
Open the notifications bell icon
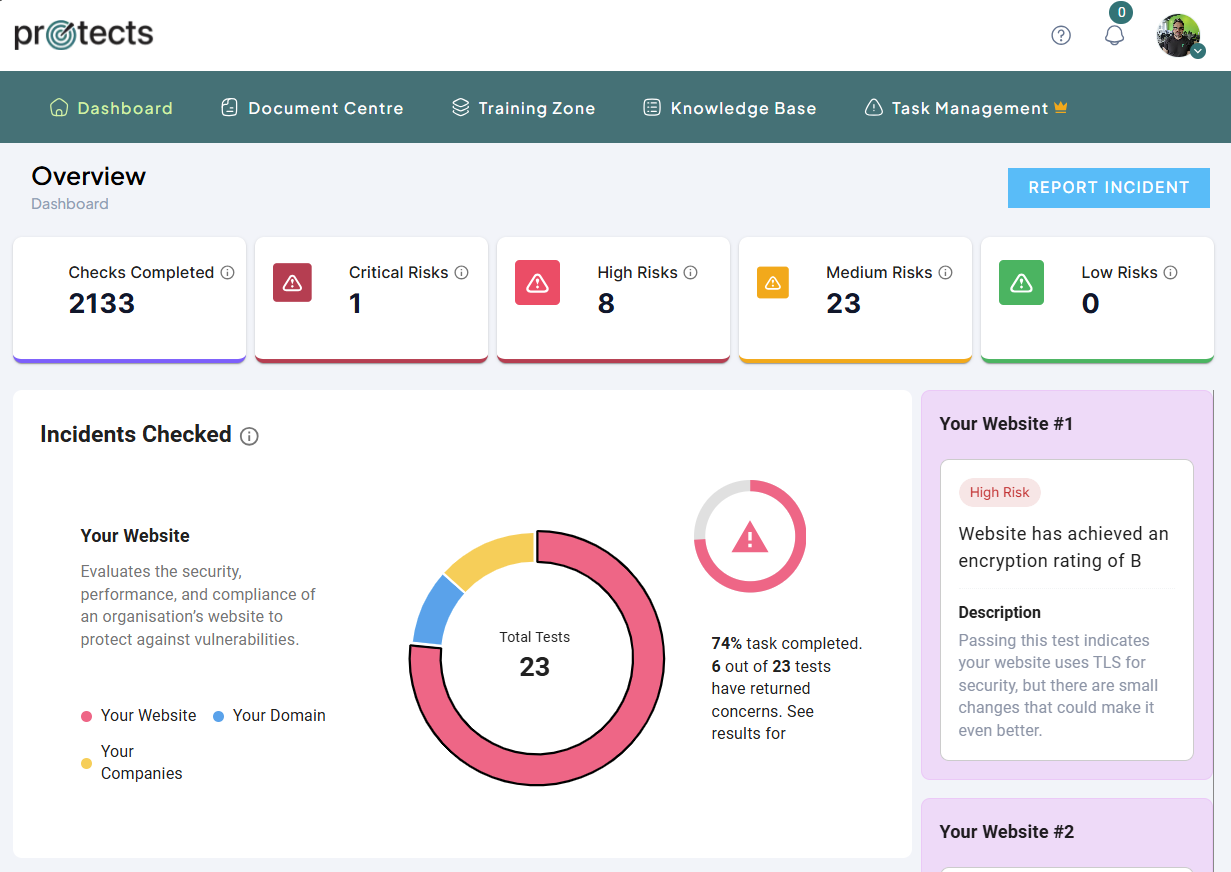coord(1114,36)
